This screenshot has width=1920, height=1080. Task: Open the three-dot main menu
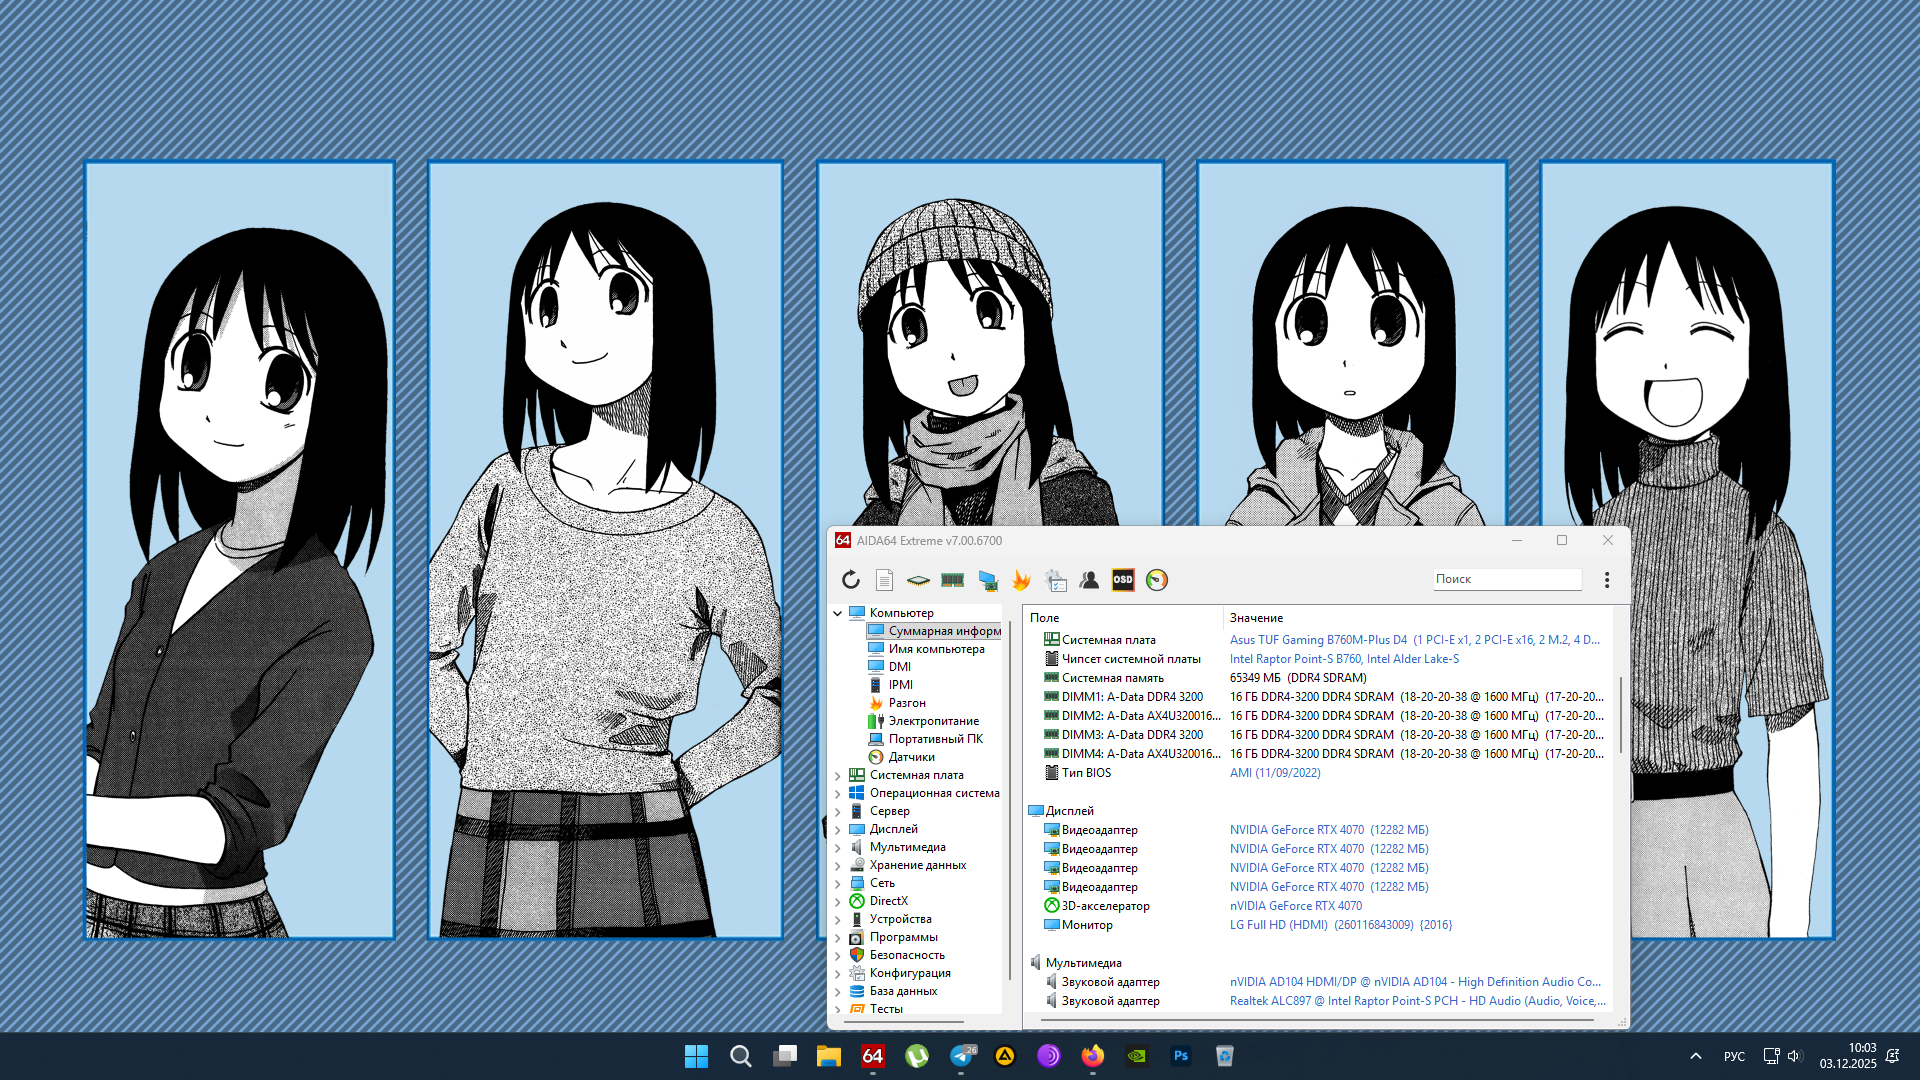click(1607, 580)
